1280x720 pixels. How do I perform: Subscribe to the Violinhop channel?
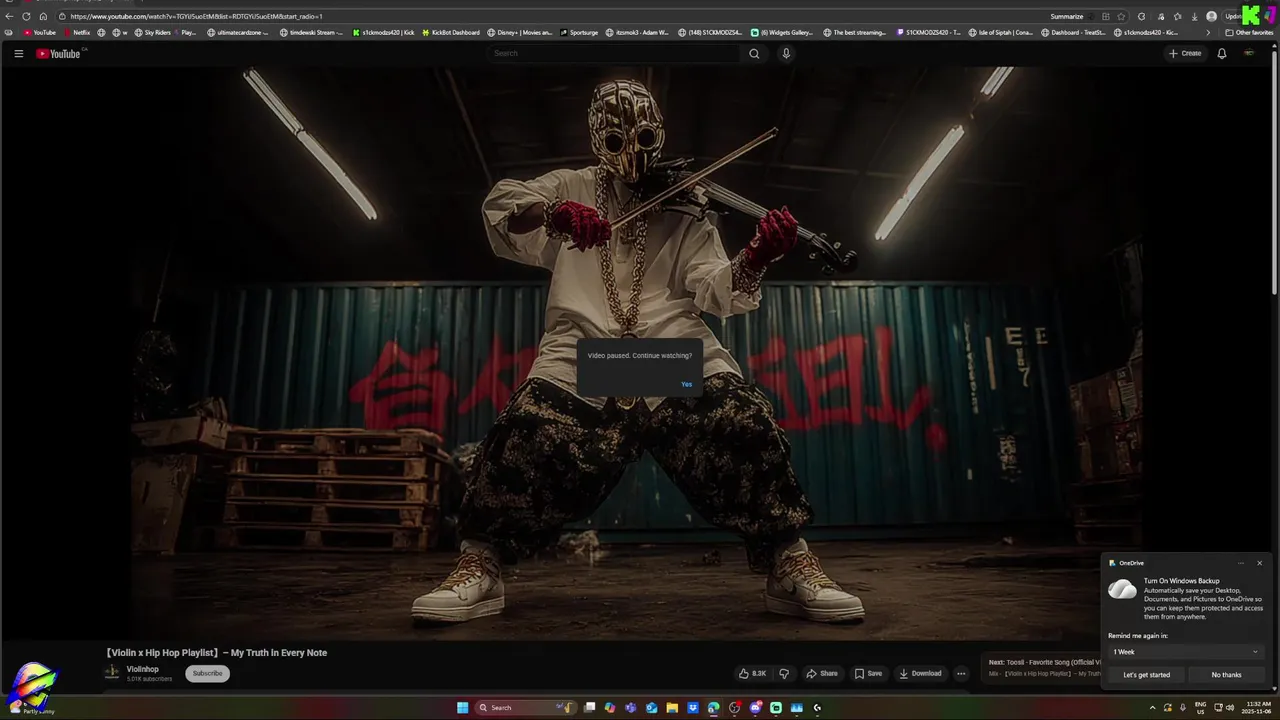pos(207,673)
